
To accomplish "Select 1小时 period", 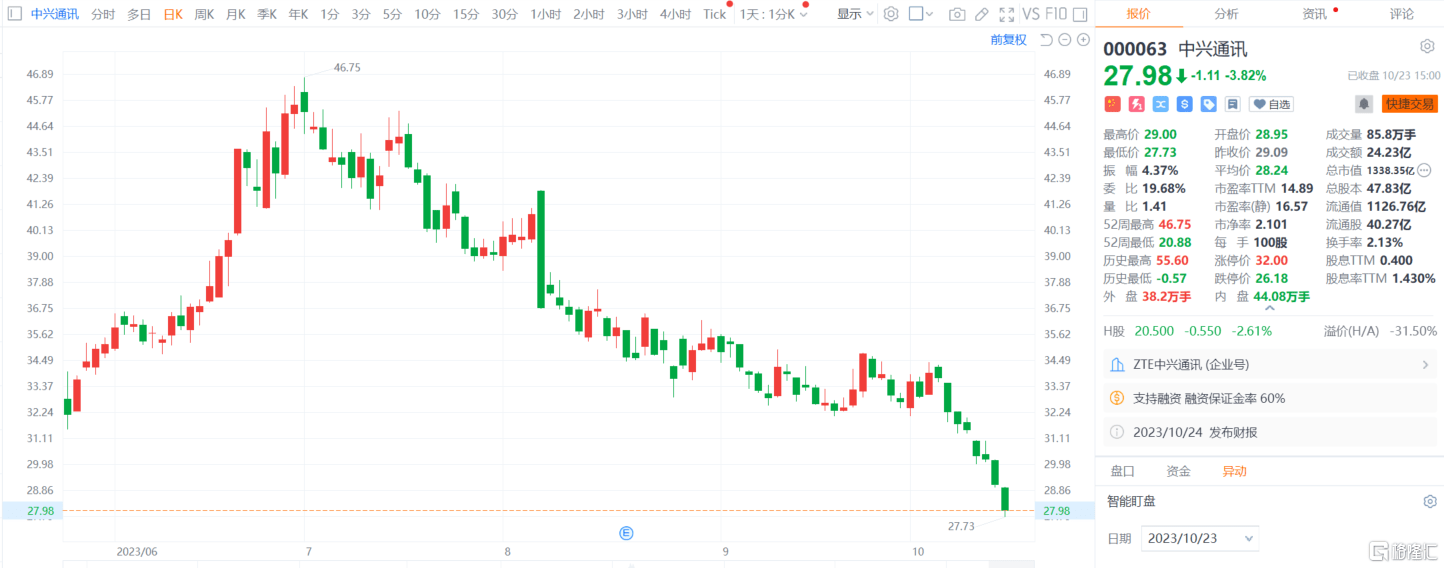I will point(545,15).
